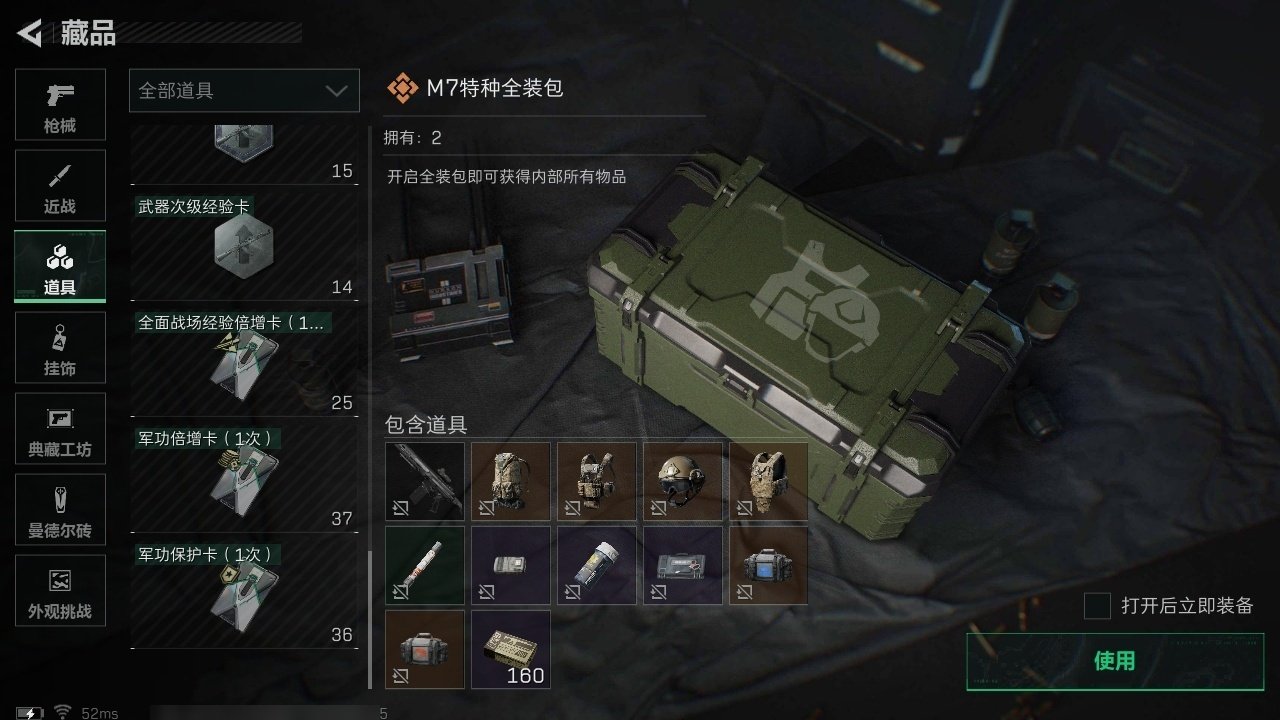Viewport: 1280px width, 720px height.
Task: Click the item list scrollbar
Action: point(370,620)
